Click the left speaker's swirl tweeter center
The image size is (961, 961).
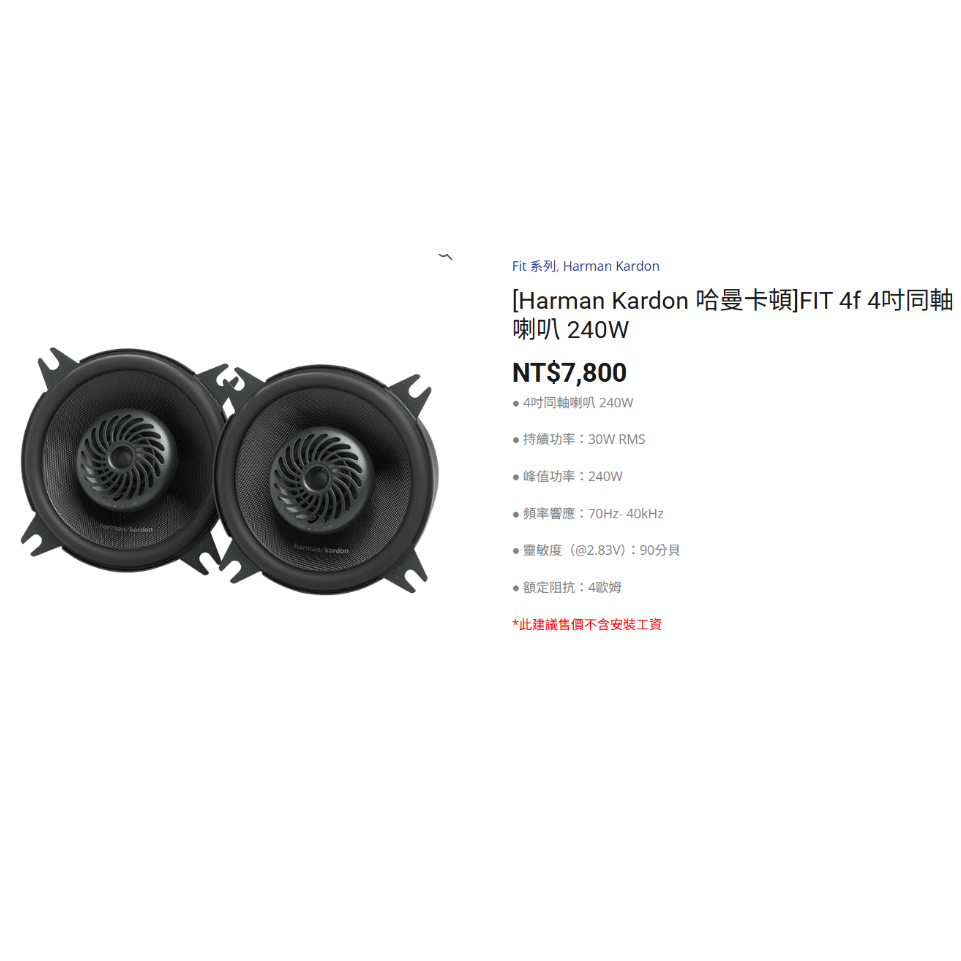[125, 456]
